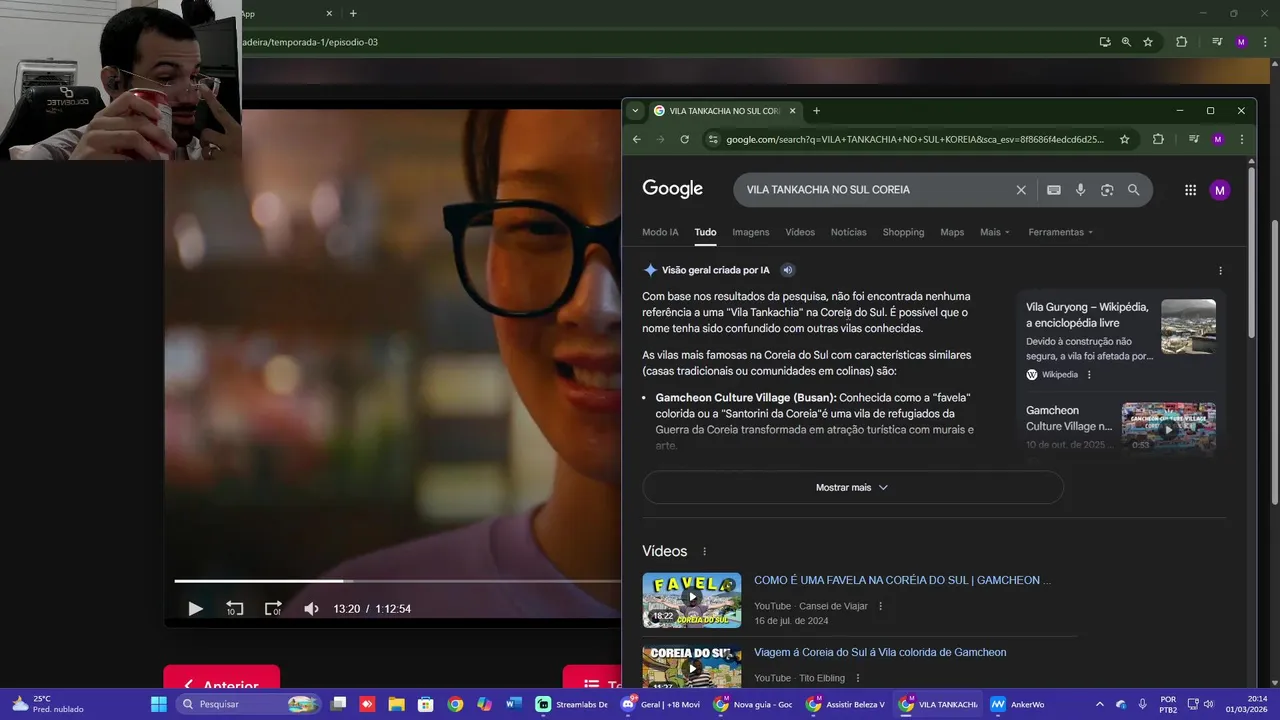Open Gamcheon Culture Village video thumbnail in sidebar
Viewport: 1280px width, 720px height.
pos(1168,427)
